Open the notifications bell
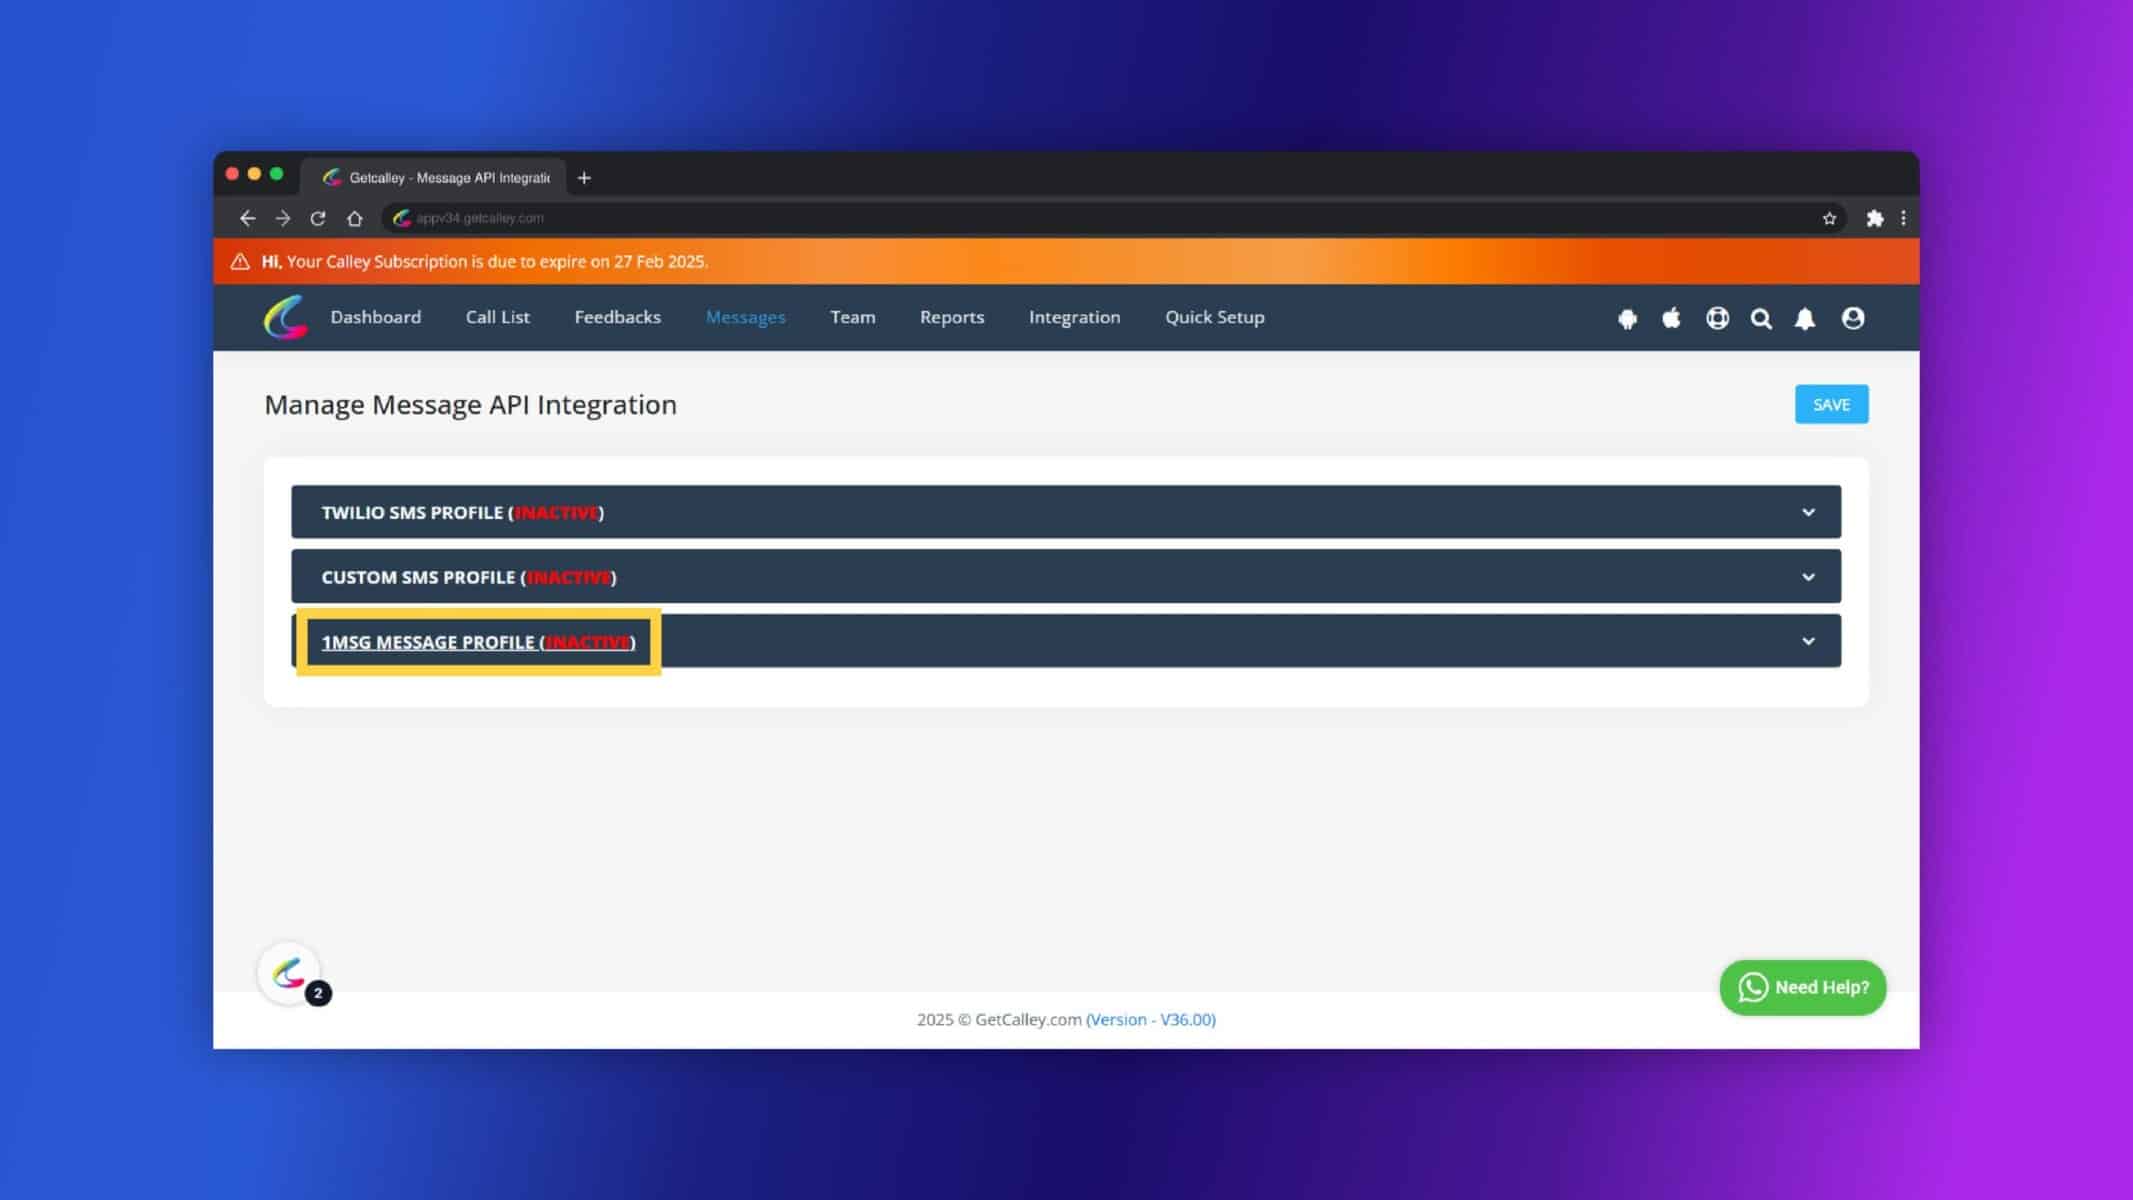Image resolution: width=2133 pixels, height=1200 pixels. [x=1805, y=318]
